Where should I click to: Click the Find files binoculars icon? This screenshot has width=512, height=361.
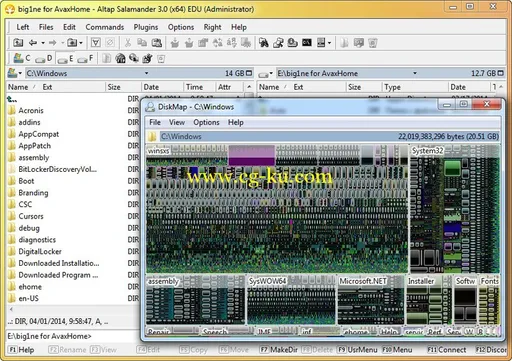(x=264, y=43)
